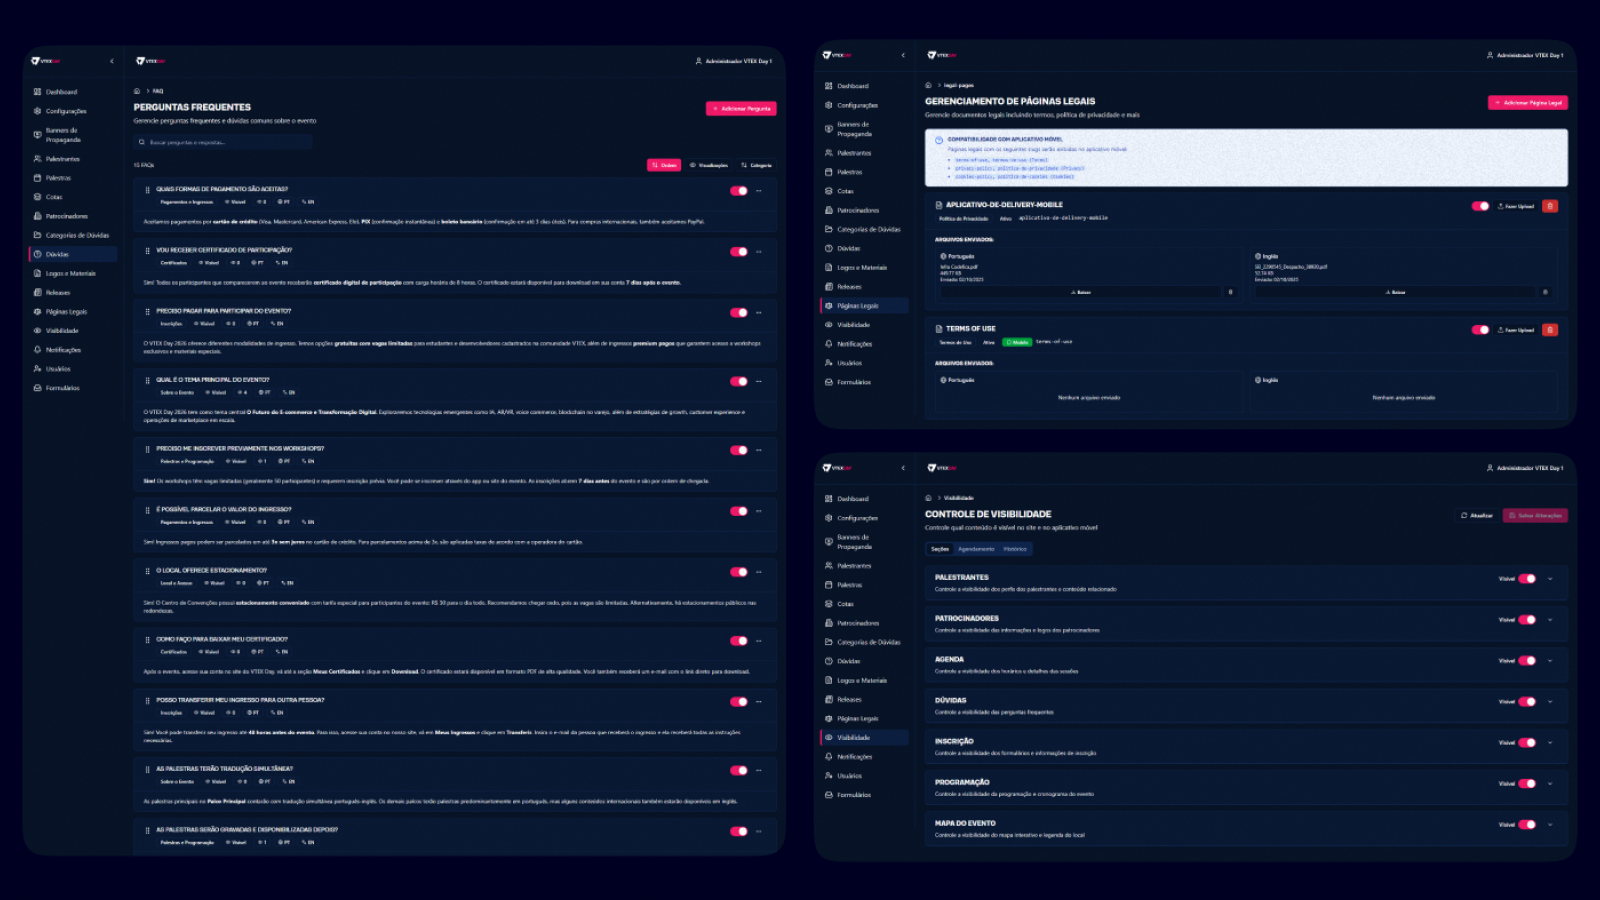Click the refresh icon on the Atualizar button
The image size is (1600, 900).
[1464, 516]
